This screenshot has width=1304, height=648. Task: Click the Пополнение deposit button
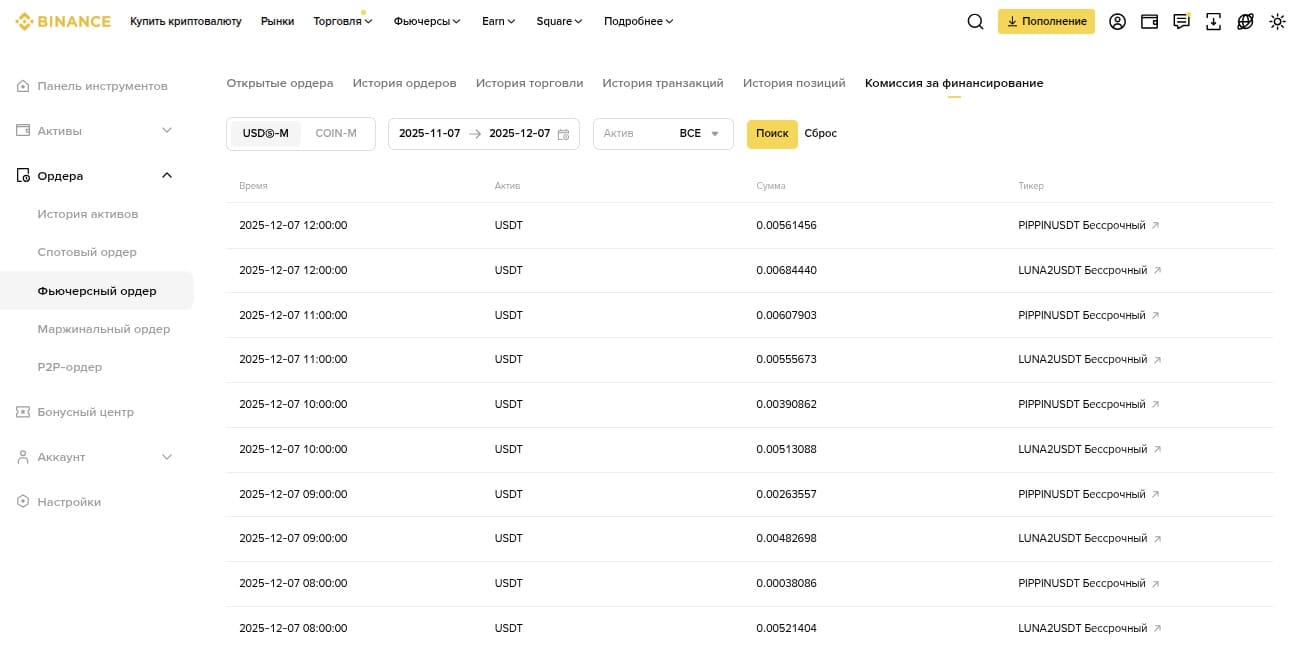[1046, 21]
